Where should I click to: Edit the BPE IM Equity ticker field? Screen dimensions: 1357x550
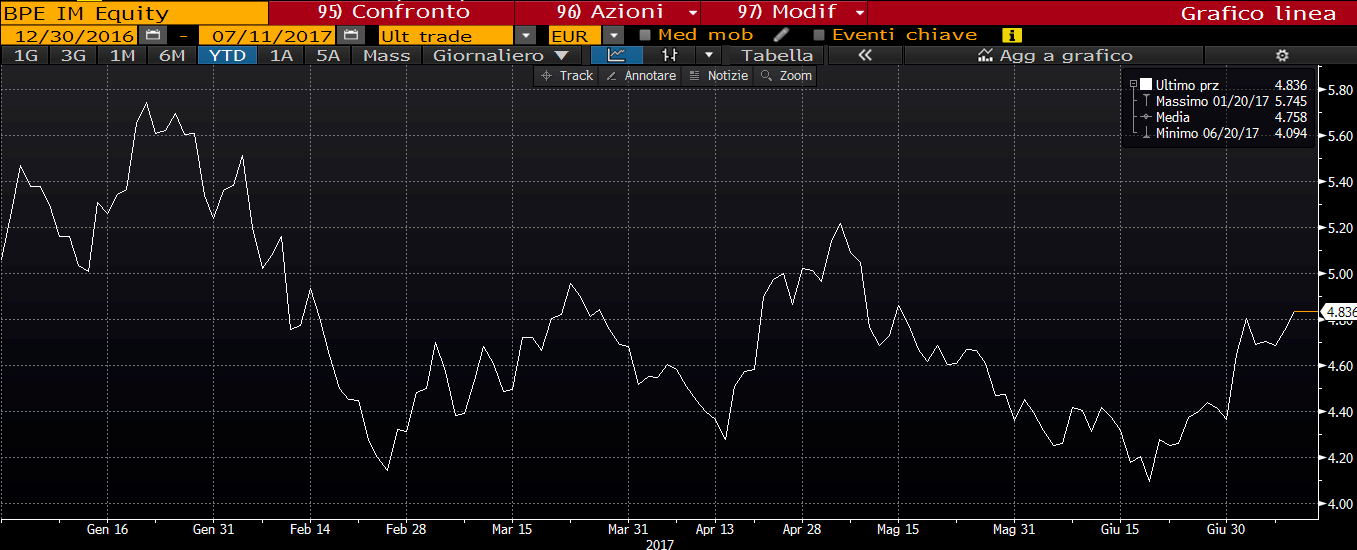[134, 13]
